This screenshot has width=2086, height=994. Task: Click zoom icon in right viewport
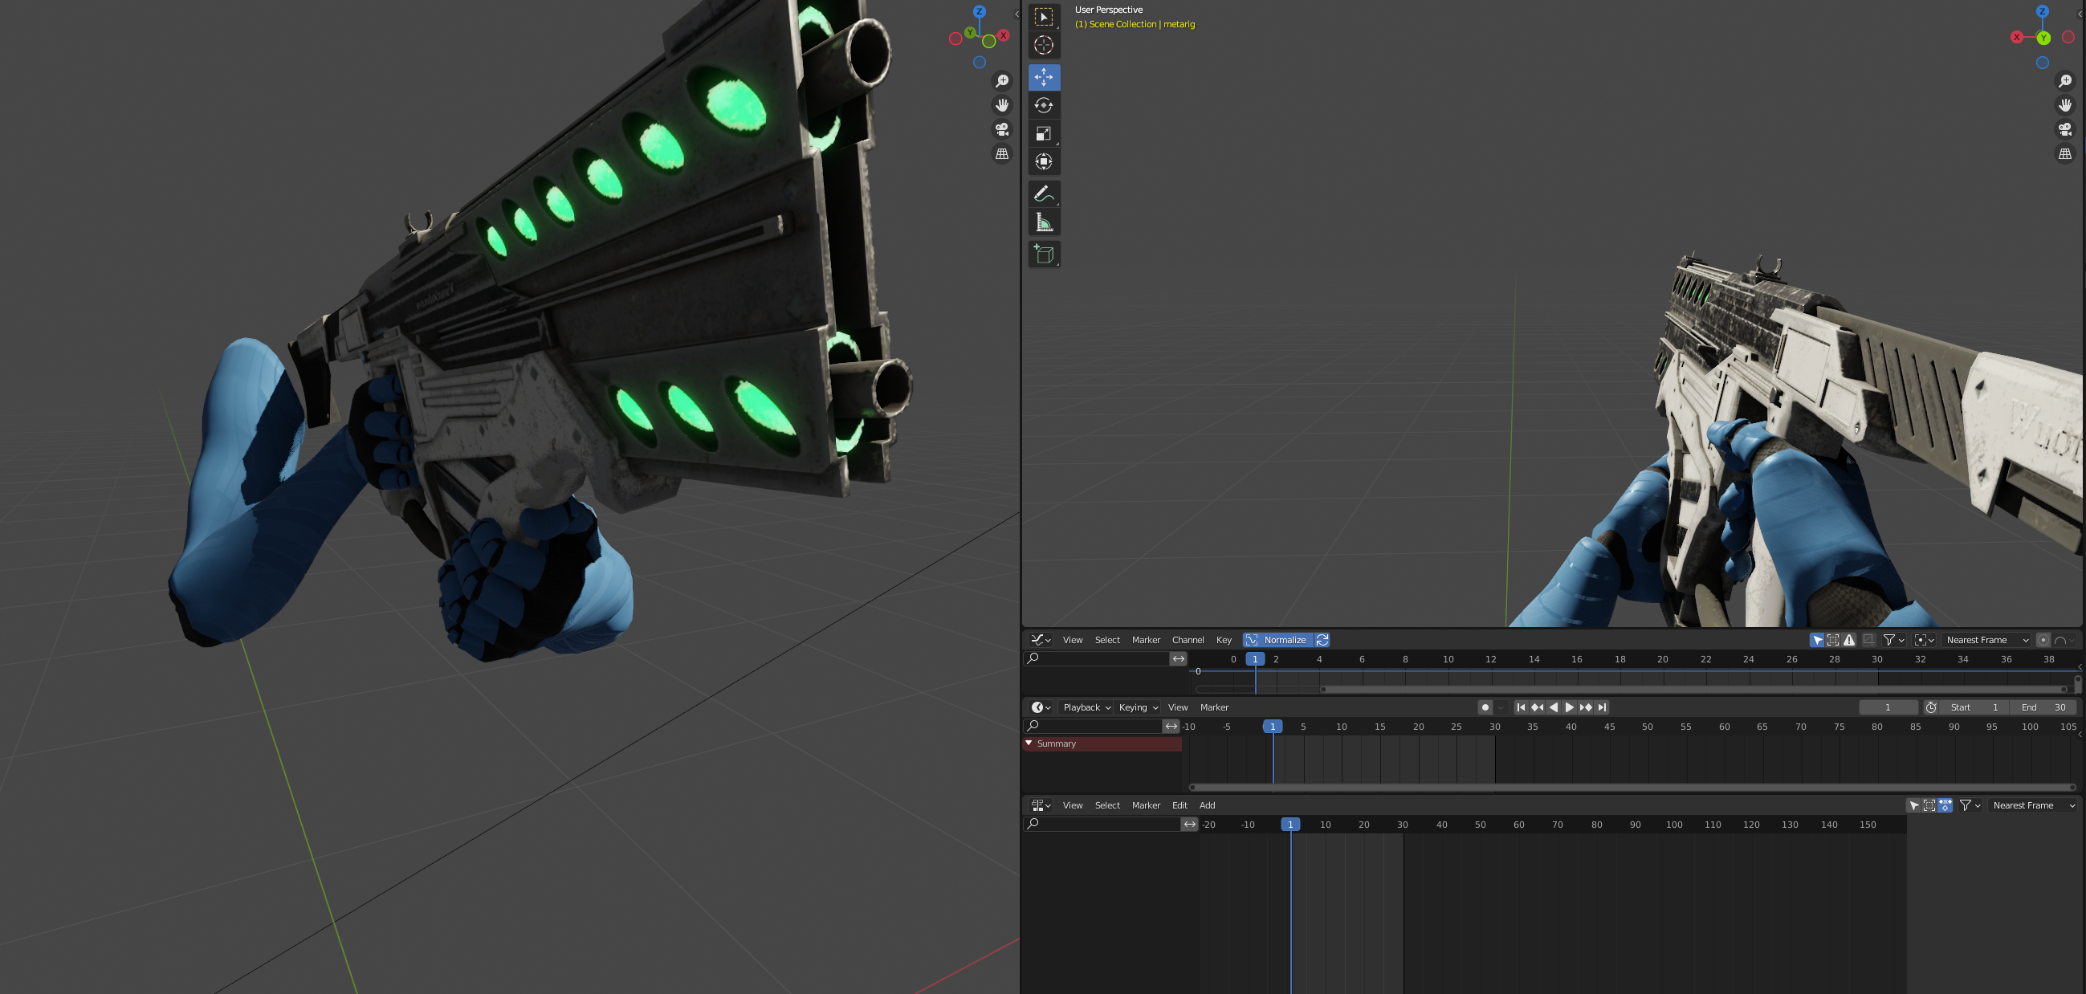[x=2065, y=81]
